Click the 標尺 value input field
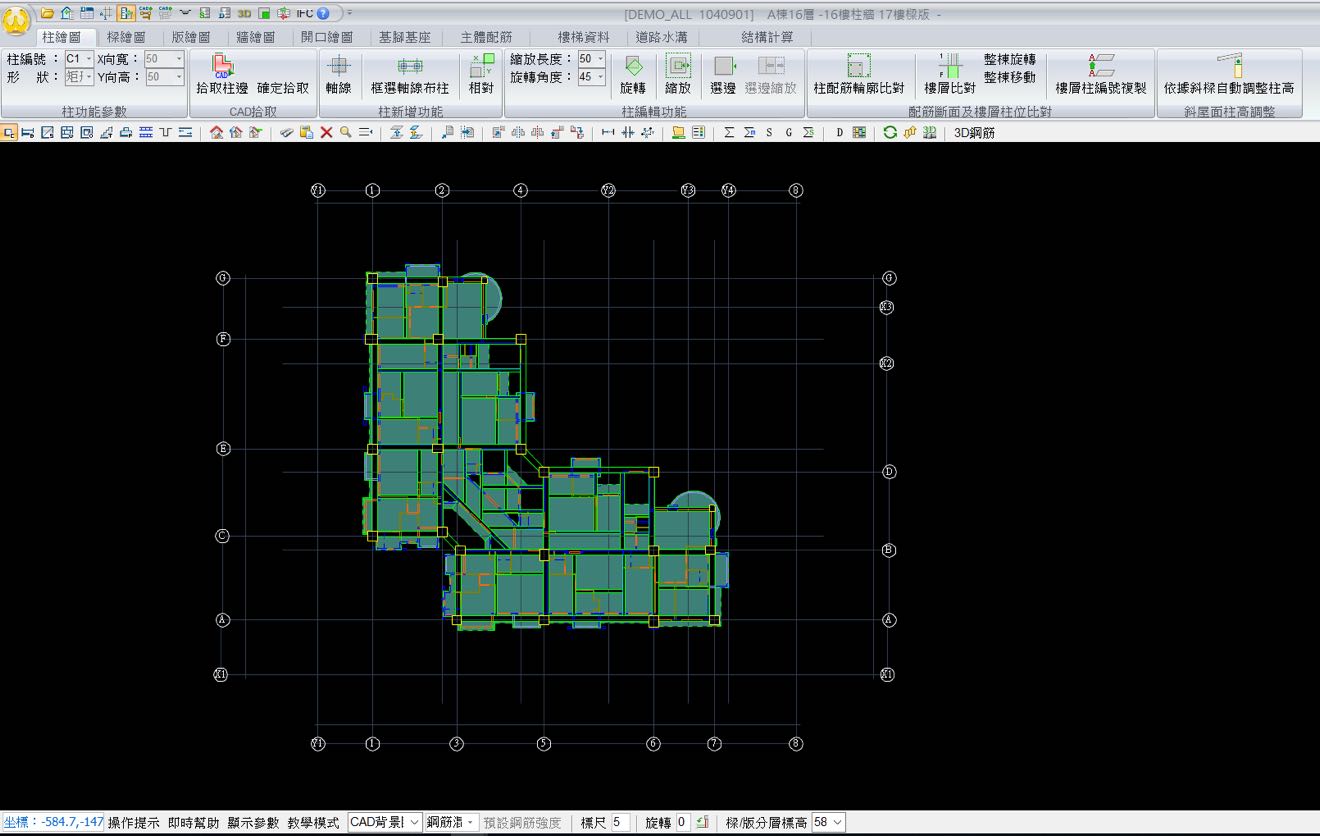This screenshot has height=836, width=1320. coord(620,823)
